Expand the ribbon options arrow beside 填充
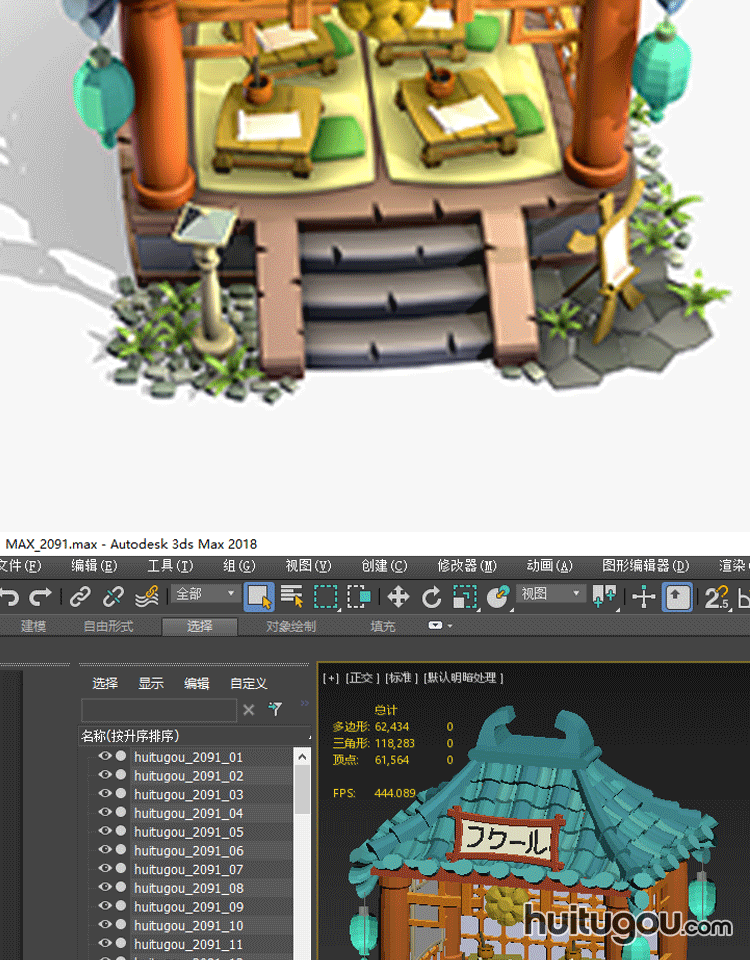The width and height of the screenshot is (750, 960). tap(440, 626)
